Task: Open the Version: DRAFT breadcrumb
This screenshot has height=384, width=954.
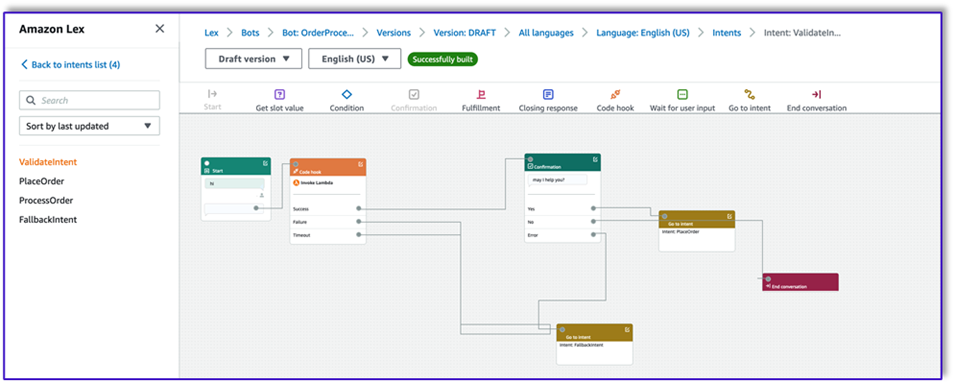Action: point(465,33)
